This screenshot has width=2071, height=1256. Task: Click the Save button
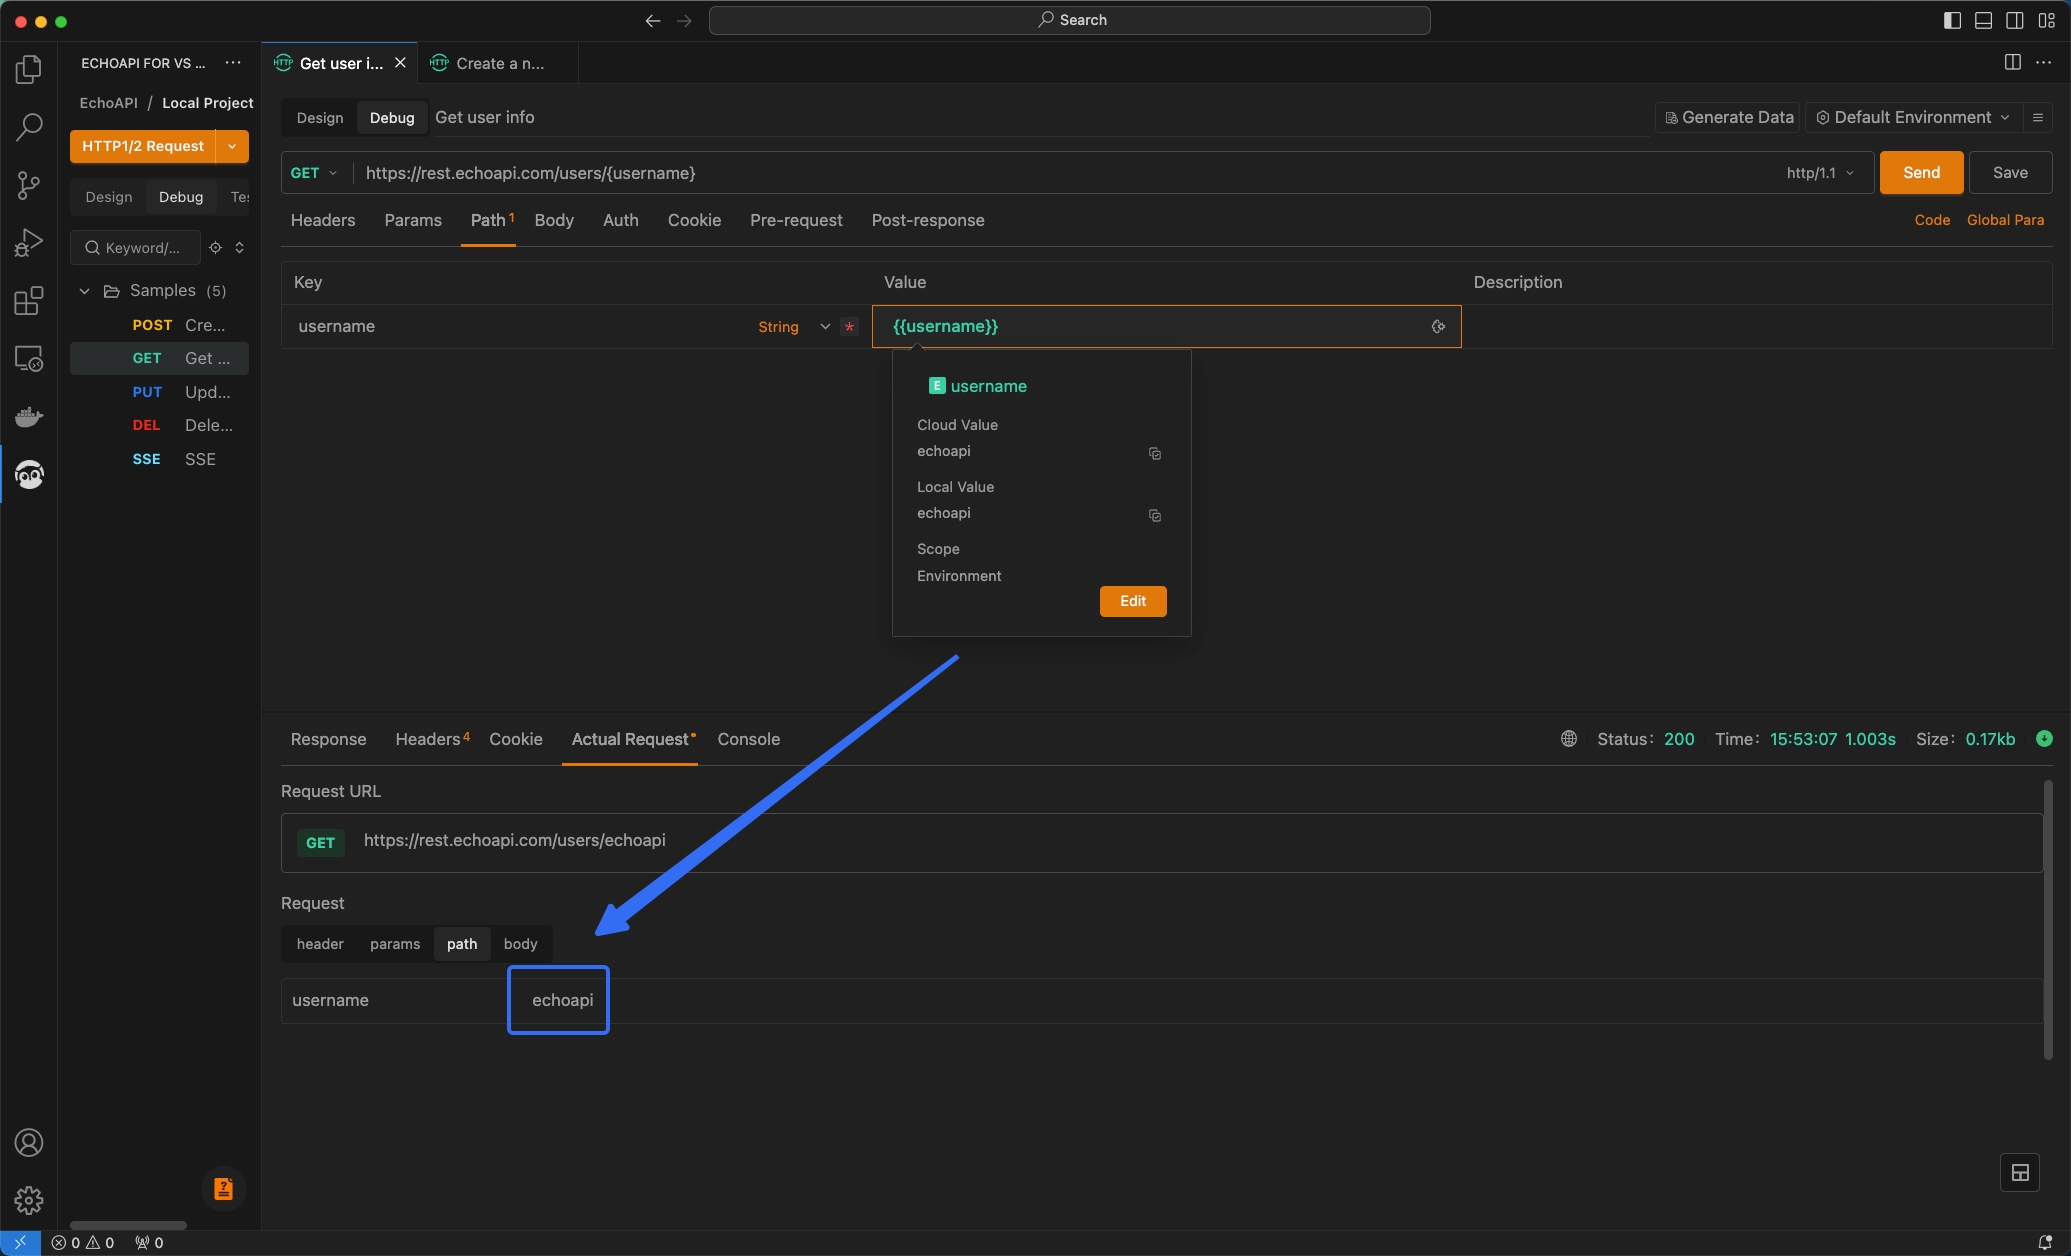coord(2010,173)
